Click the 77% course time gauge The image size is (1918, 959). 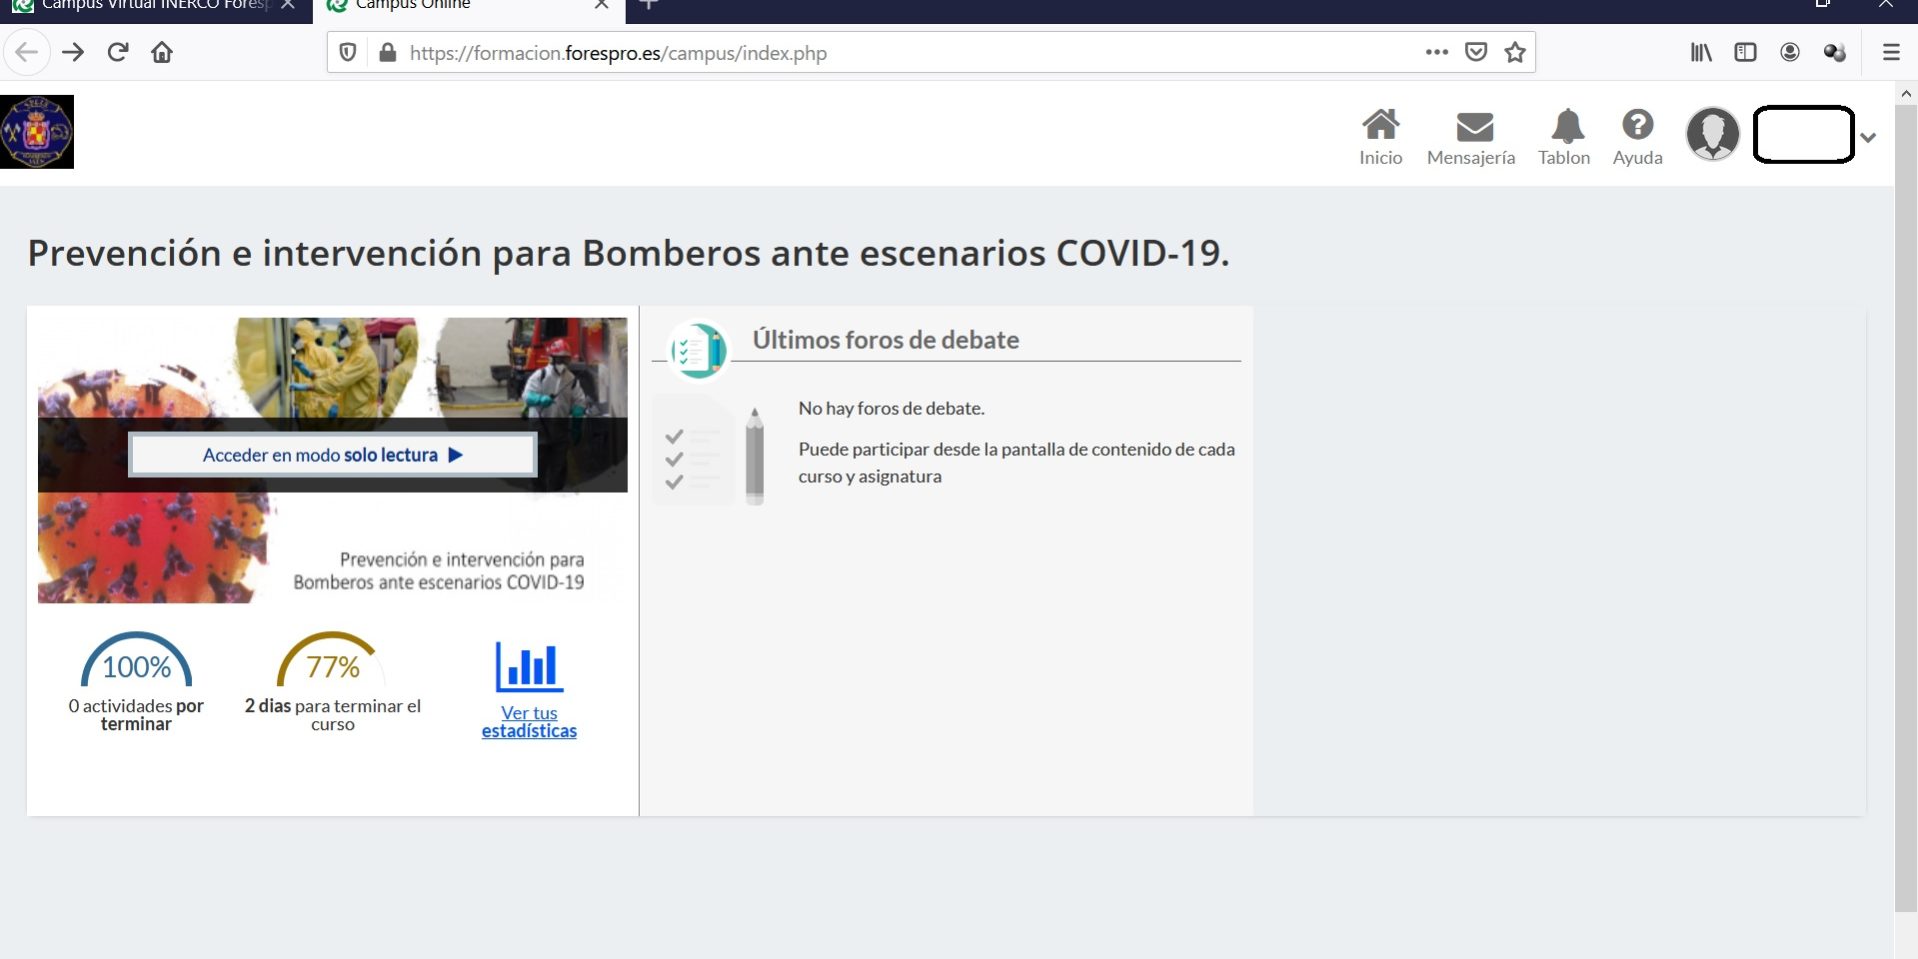point(332,664)
